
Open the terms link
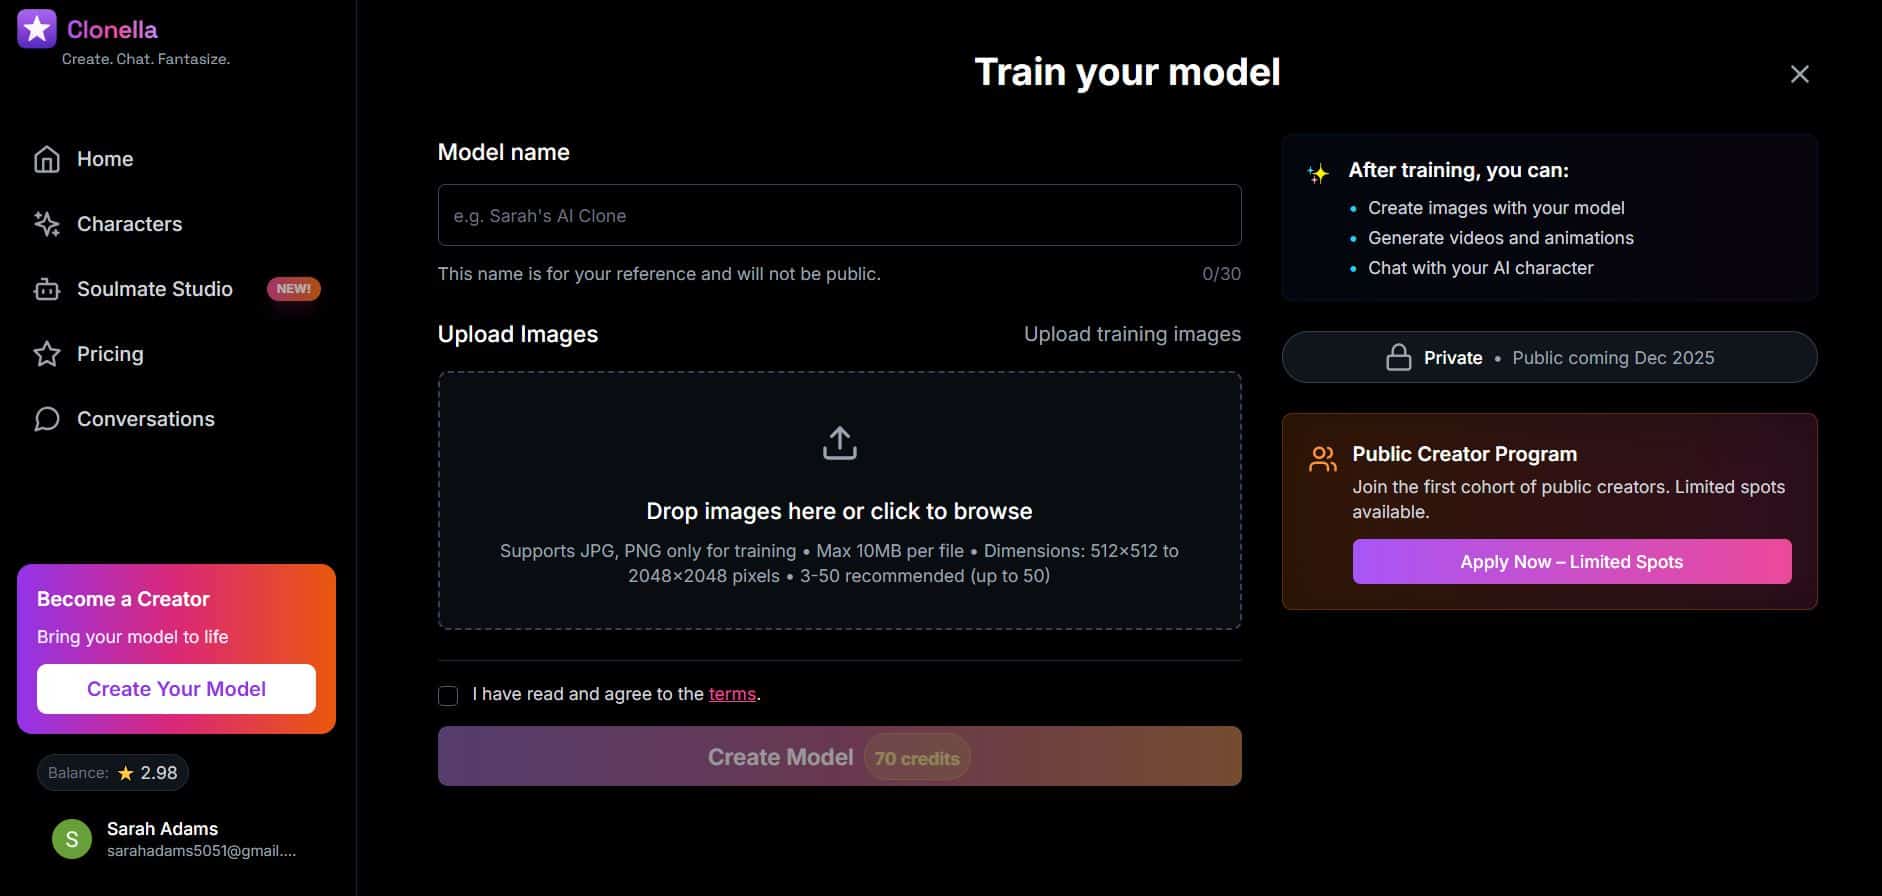pyautogui.click(x=732, y=694)
